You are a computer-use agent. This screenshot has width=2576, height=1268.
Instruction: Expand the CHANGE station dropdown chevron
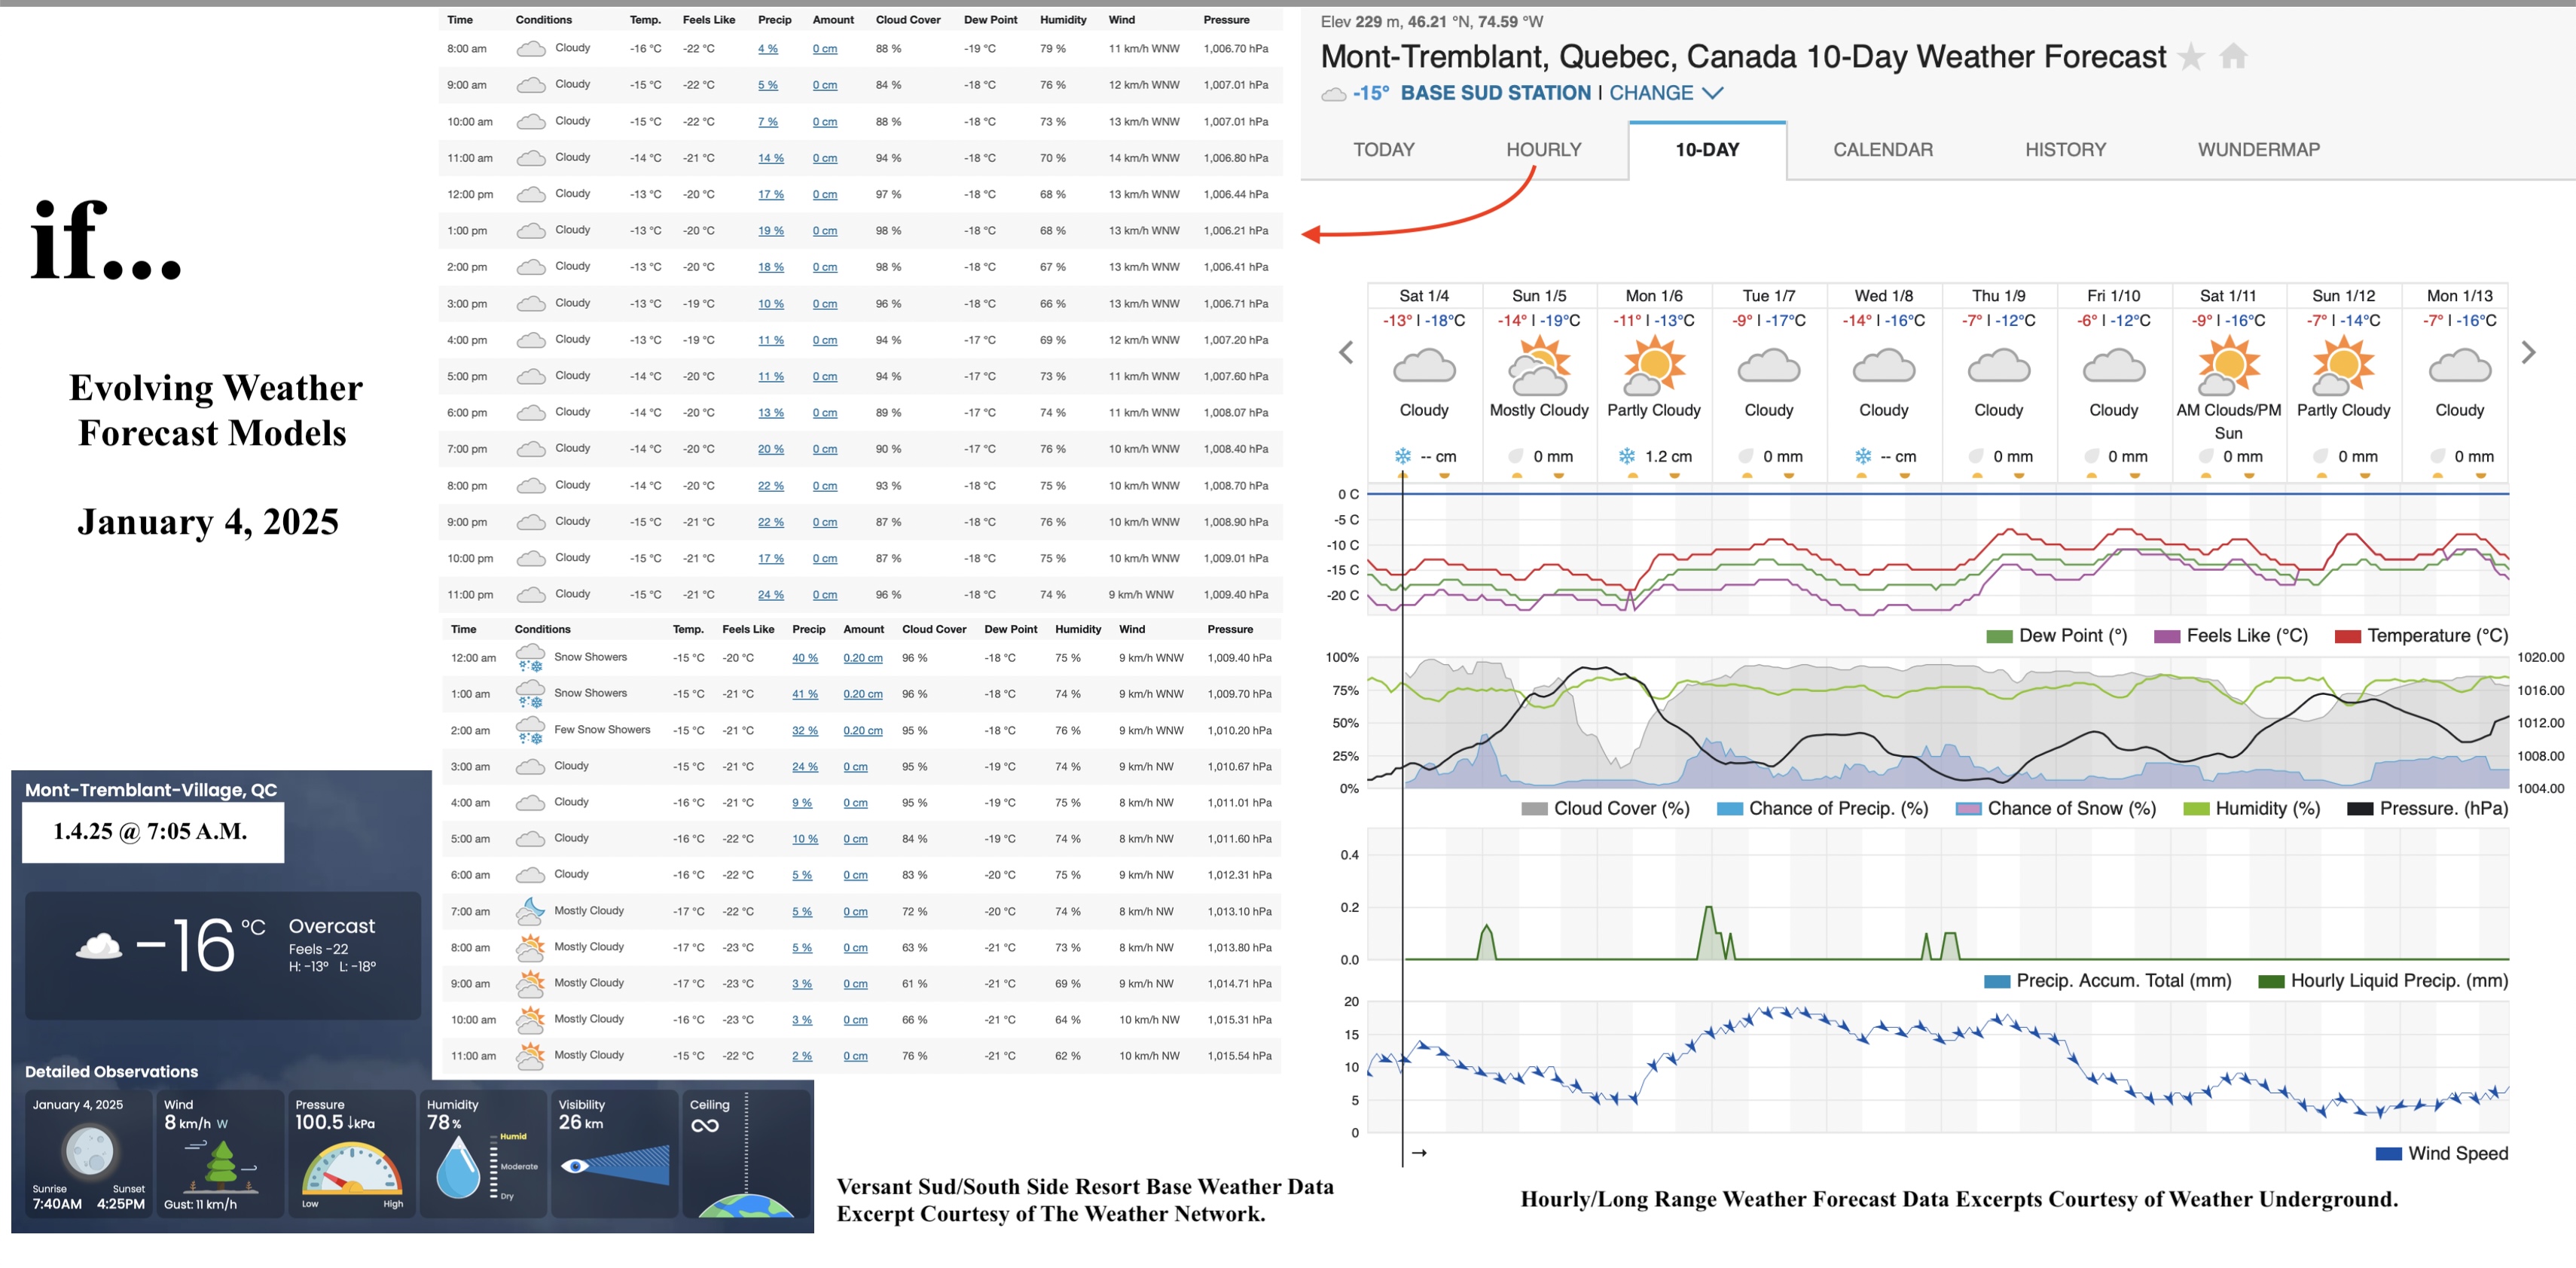pos(1713,93)
